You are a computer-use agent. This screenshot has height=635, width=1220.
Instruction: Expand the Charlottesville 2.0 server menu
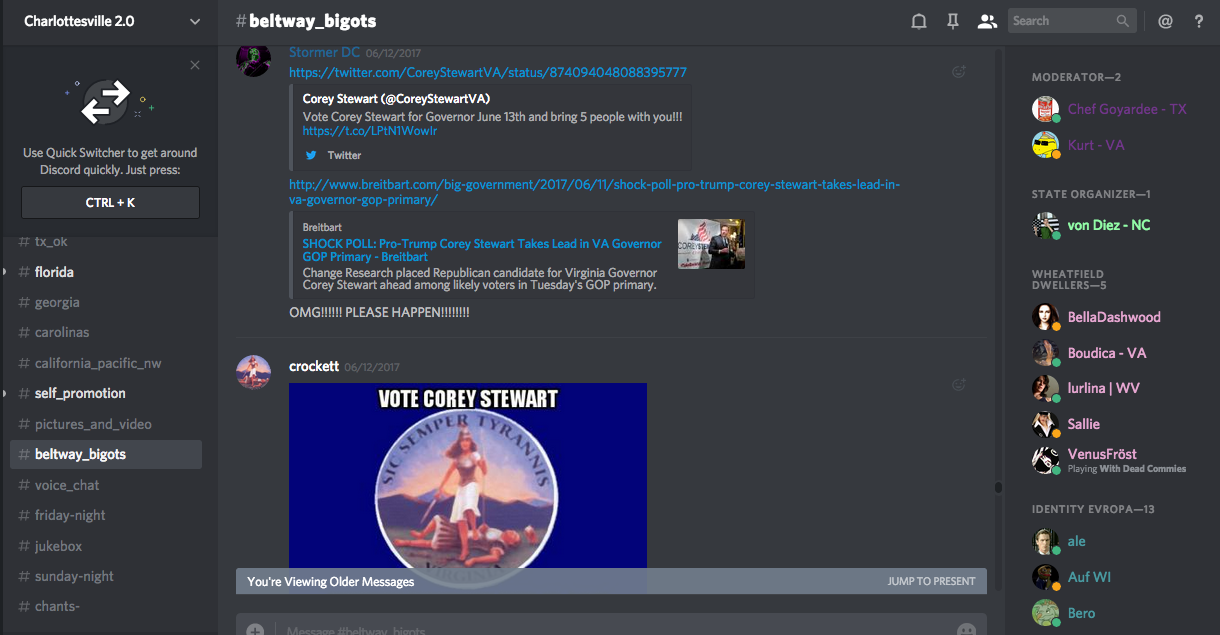(194, 21)
